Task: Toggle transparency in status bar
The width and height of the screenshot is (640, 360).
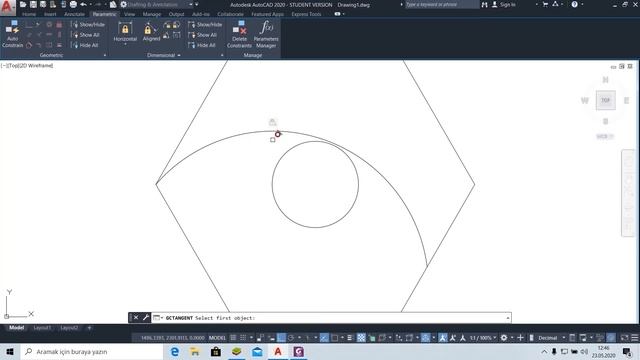Action: tap(361, 338)
